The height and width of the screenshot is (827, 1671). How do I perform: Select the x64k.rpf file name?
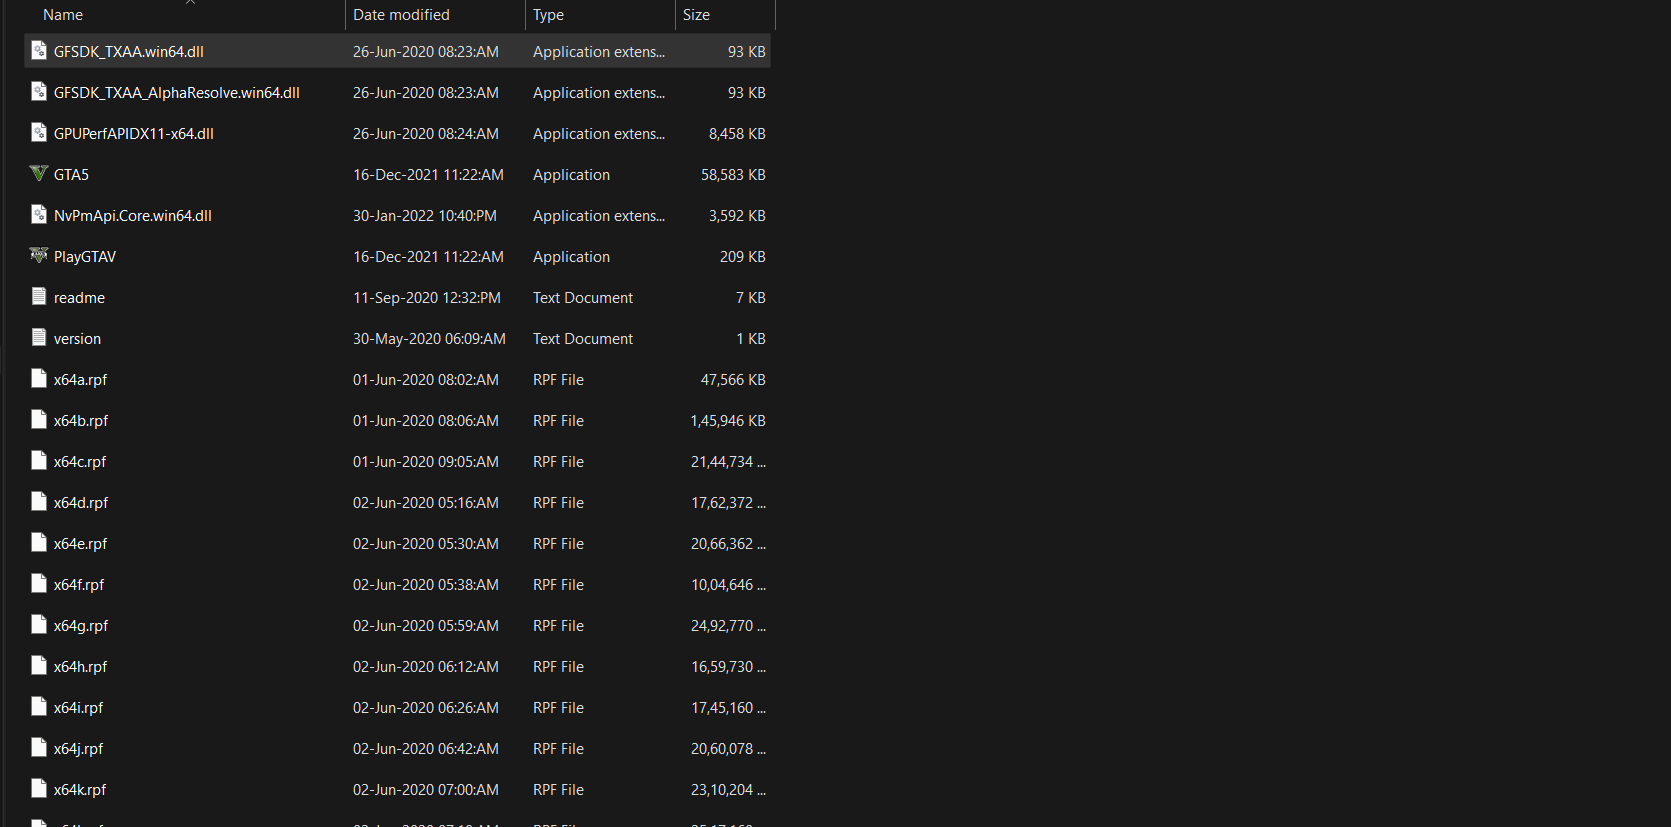click(x=80, y=790)
